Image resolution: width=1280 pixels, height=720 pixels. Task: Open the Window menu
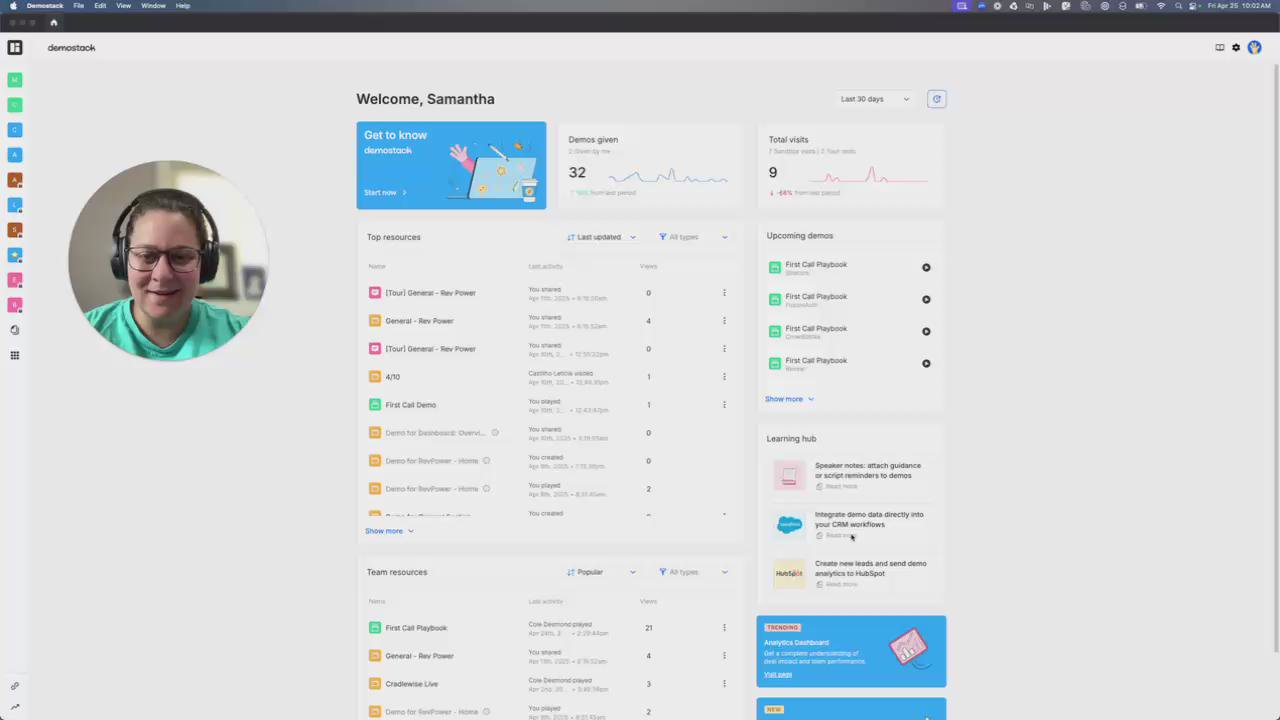point(153,6)
